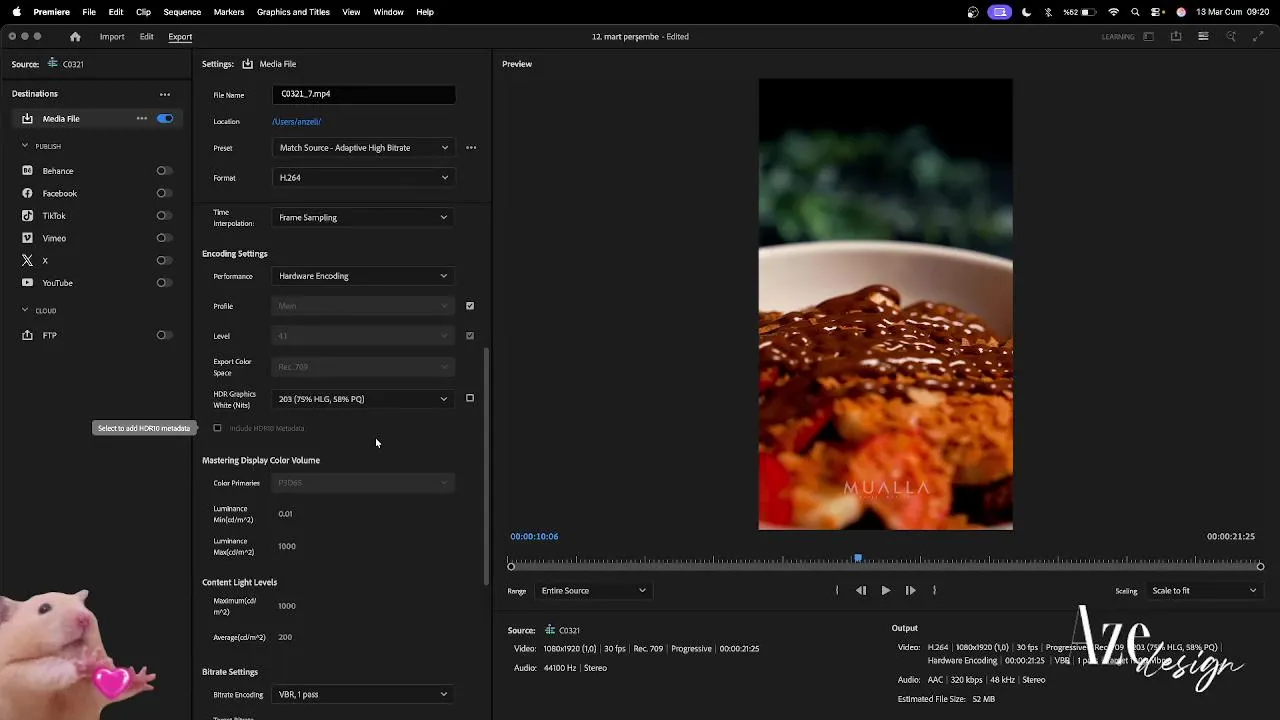The image size is (1280, 720).
Task: Uncheck the Level match-source checkbox
Action: click(x=470, y=336)
